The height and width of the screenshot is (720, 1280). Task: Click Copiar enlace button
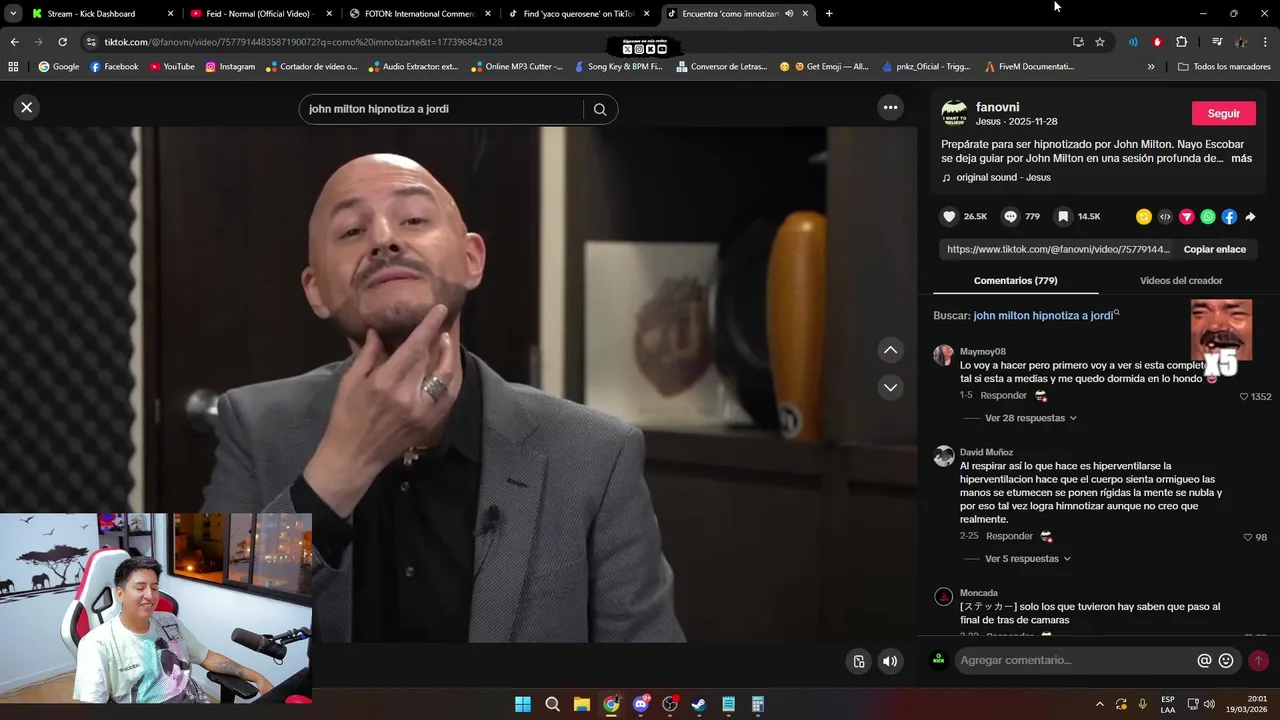[x=1214, y=249]
